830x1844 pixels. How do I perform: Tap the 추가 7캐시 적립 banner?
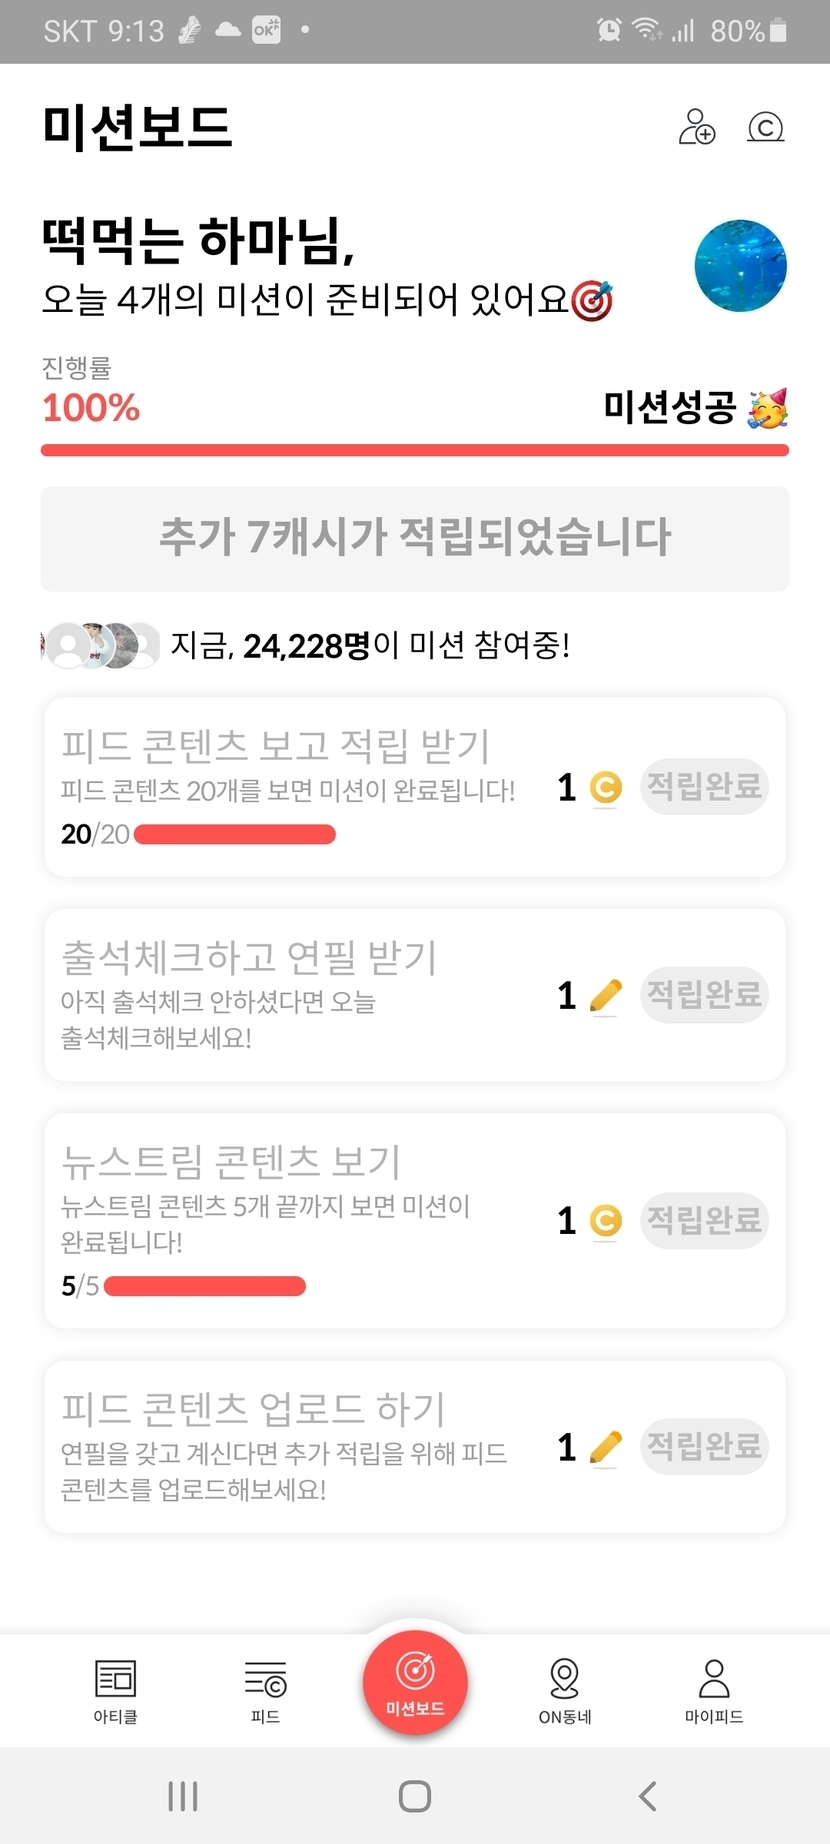point(415,538)
